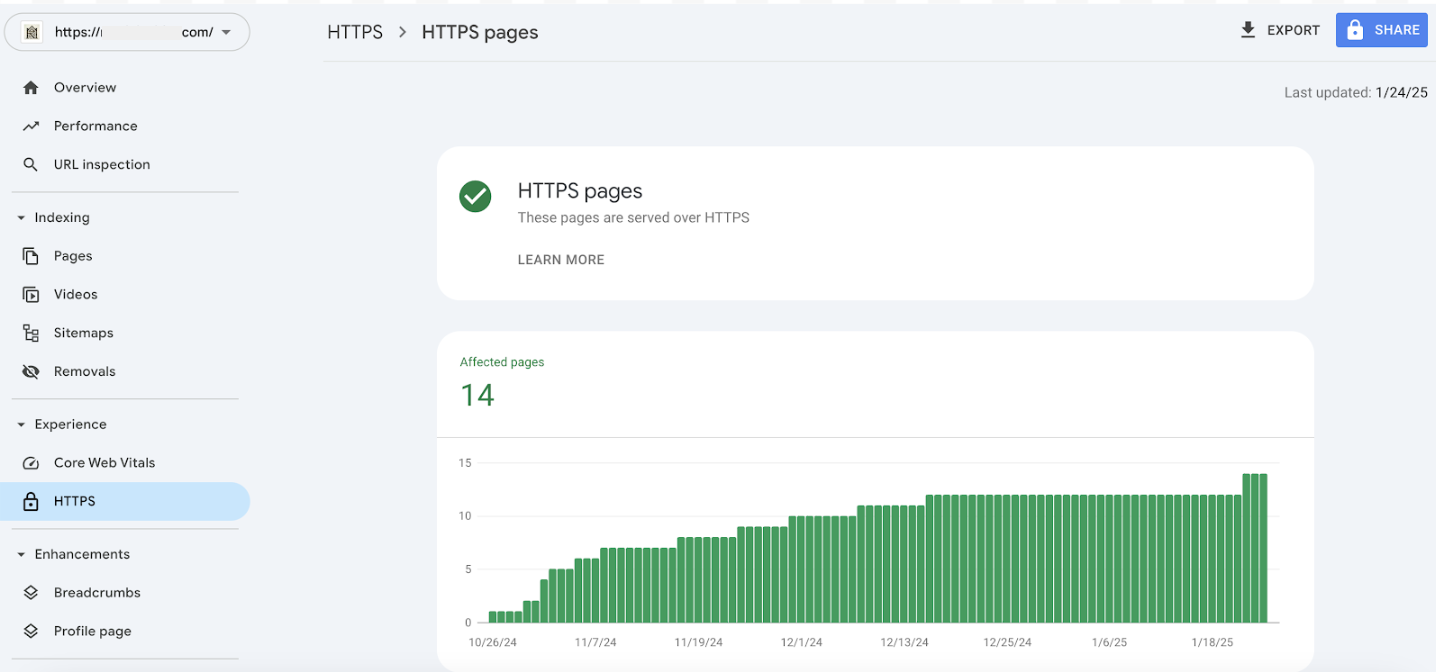Click These pages are served over HTTPS text

click(x=633, y=218)
